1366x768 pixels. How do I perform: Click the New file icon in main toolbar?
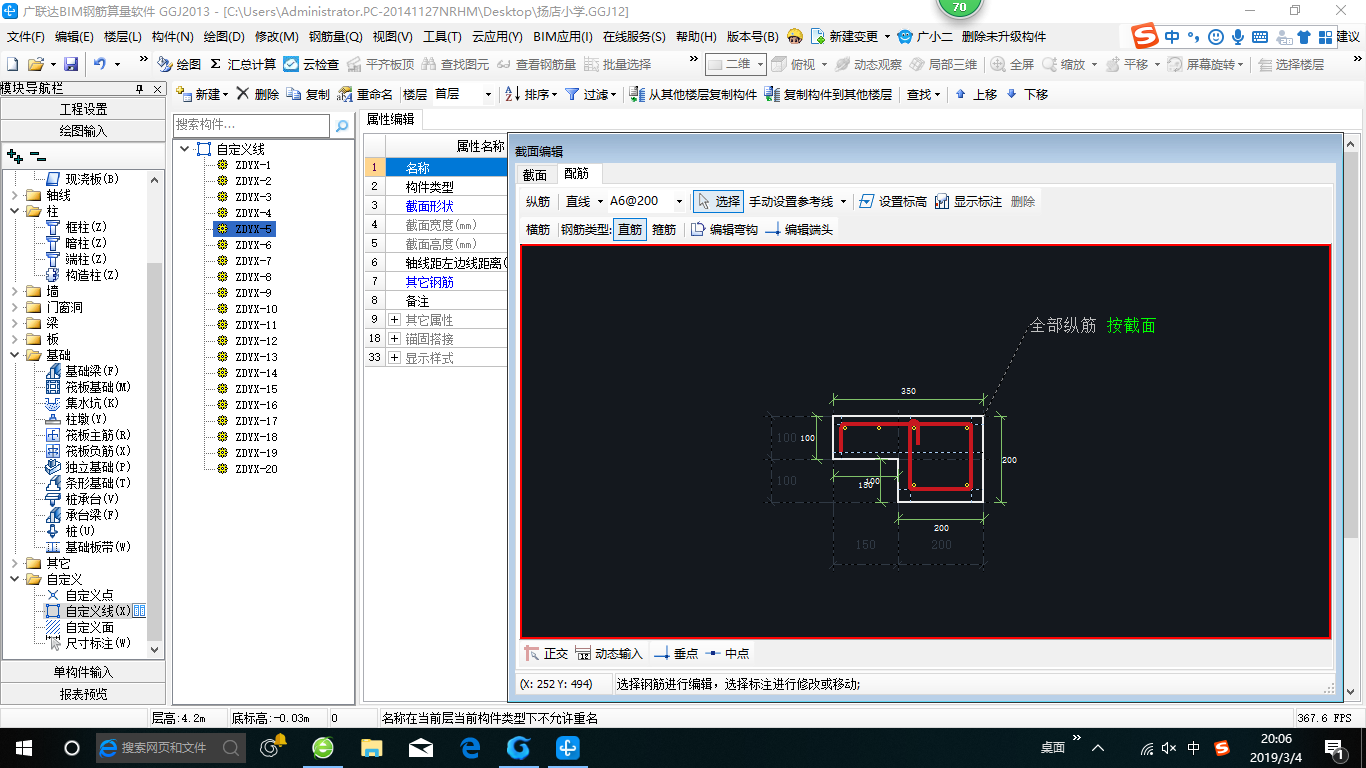(x=12, y=64)
